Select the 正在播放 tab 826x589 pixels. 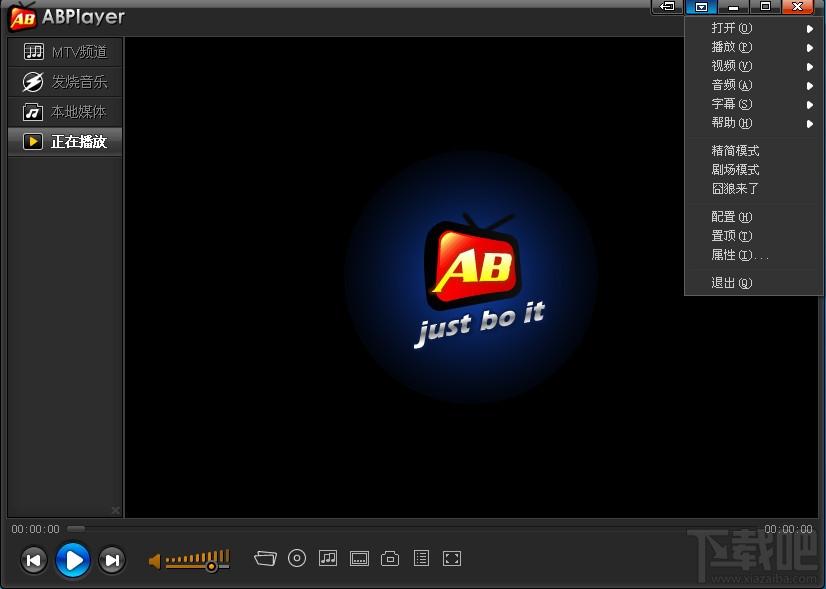point(65,142)
